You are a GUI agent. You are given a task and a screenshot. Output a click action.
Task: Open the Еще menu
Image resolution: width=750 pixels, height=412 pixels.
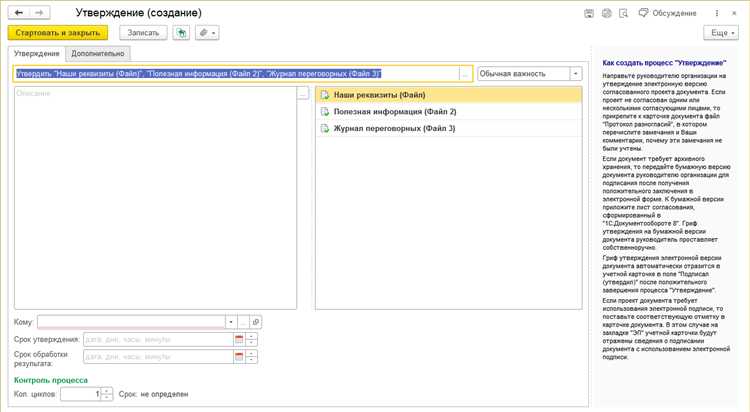click(x=721, y=33)
